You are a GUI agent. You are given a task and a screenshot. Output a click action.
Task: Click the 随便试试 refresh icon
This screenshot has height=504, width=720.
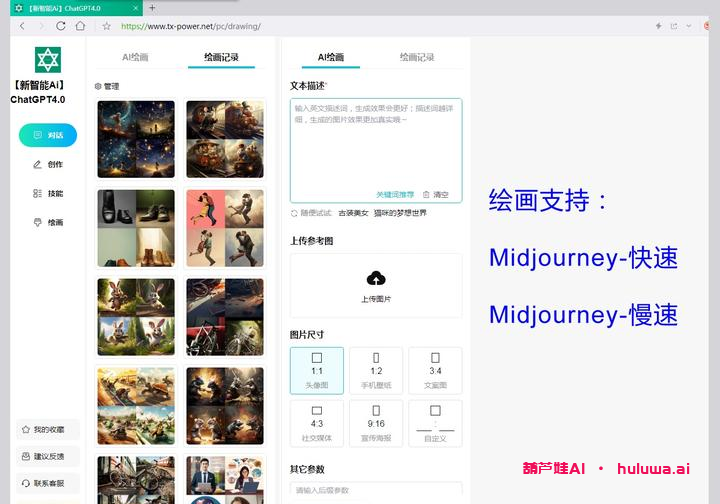tap(294, 213)
